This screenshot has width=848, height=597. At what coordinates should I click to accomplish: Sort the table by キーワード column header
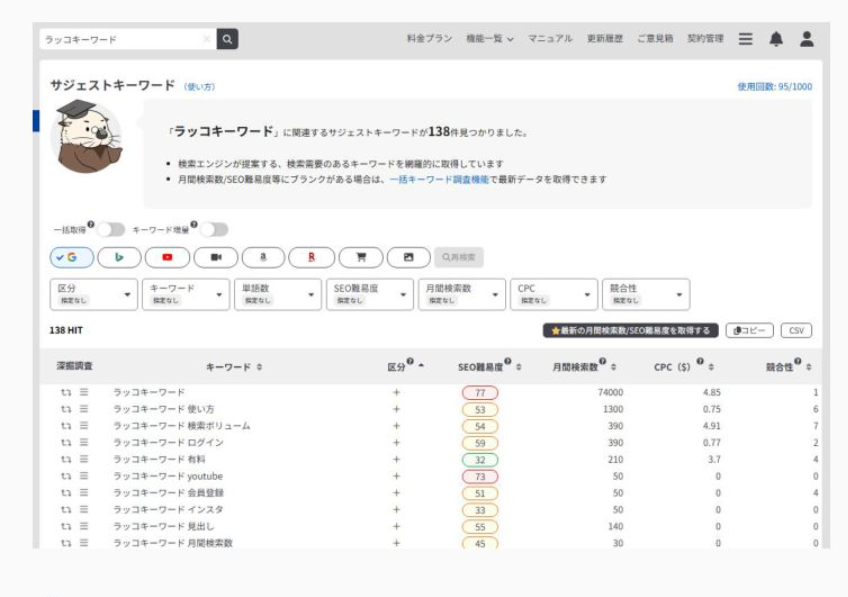234,367
